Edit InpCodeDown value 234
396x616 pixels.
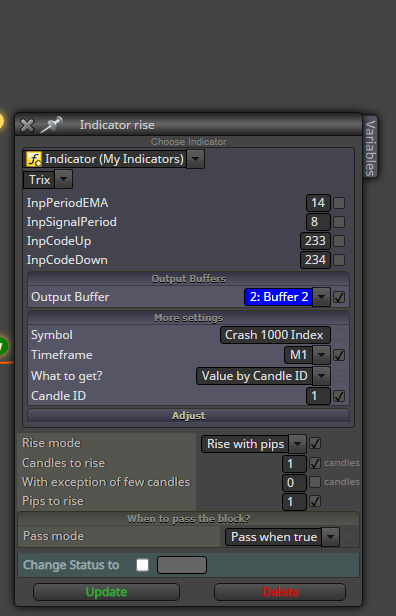[315, 260]
